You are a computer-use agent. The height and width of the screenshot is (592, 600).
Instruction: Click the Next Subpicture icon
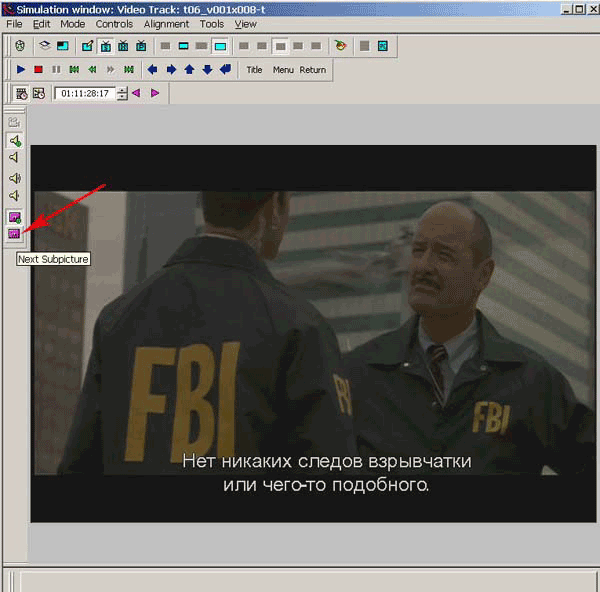click(x=14, y=233)
